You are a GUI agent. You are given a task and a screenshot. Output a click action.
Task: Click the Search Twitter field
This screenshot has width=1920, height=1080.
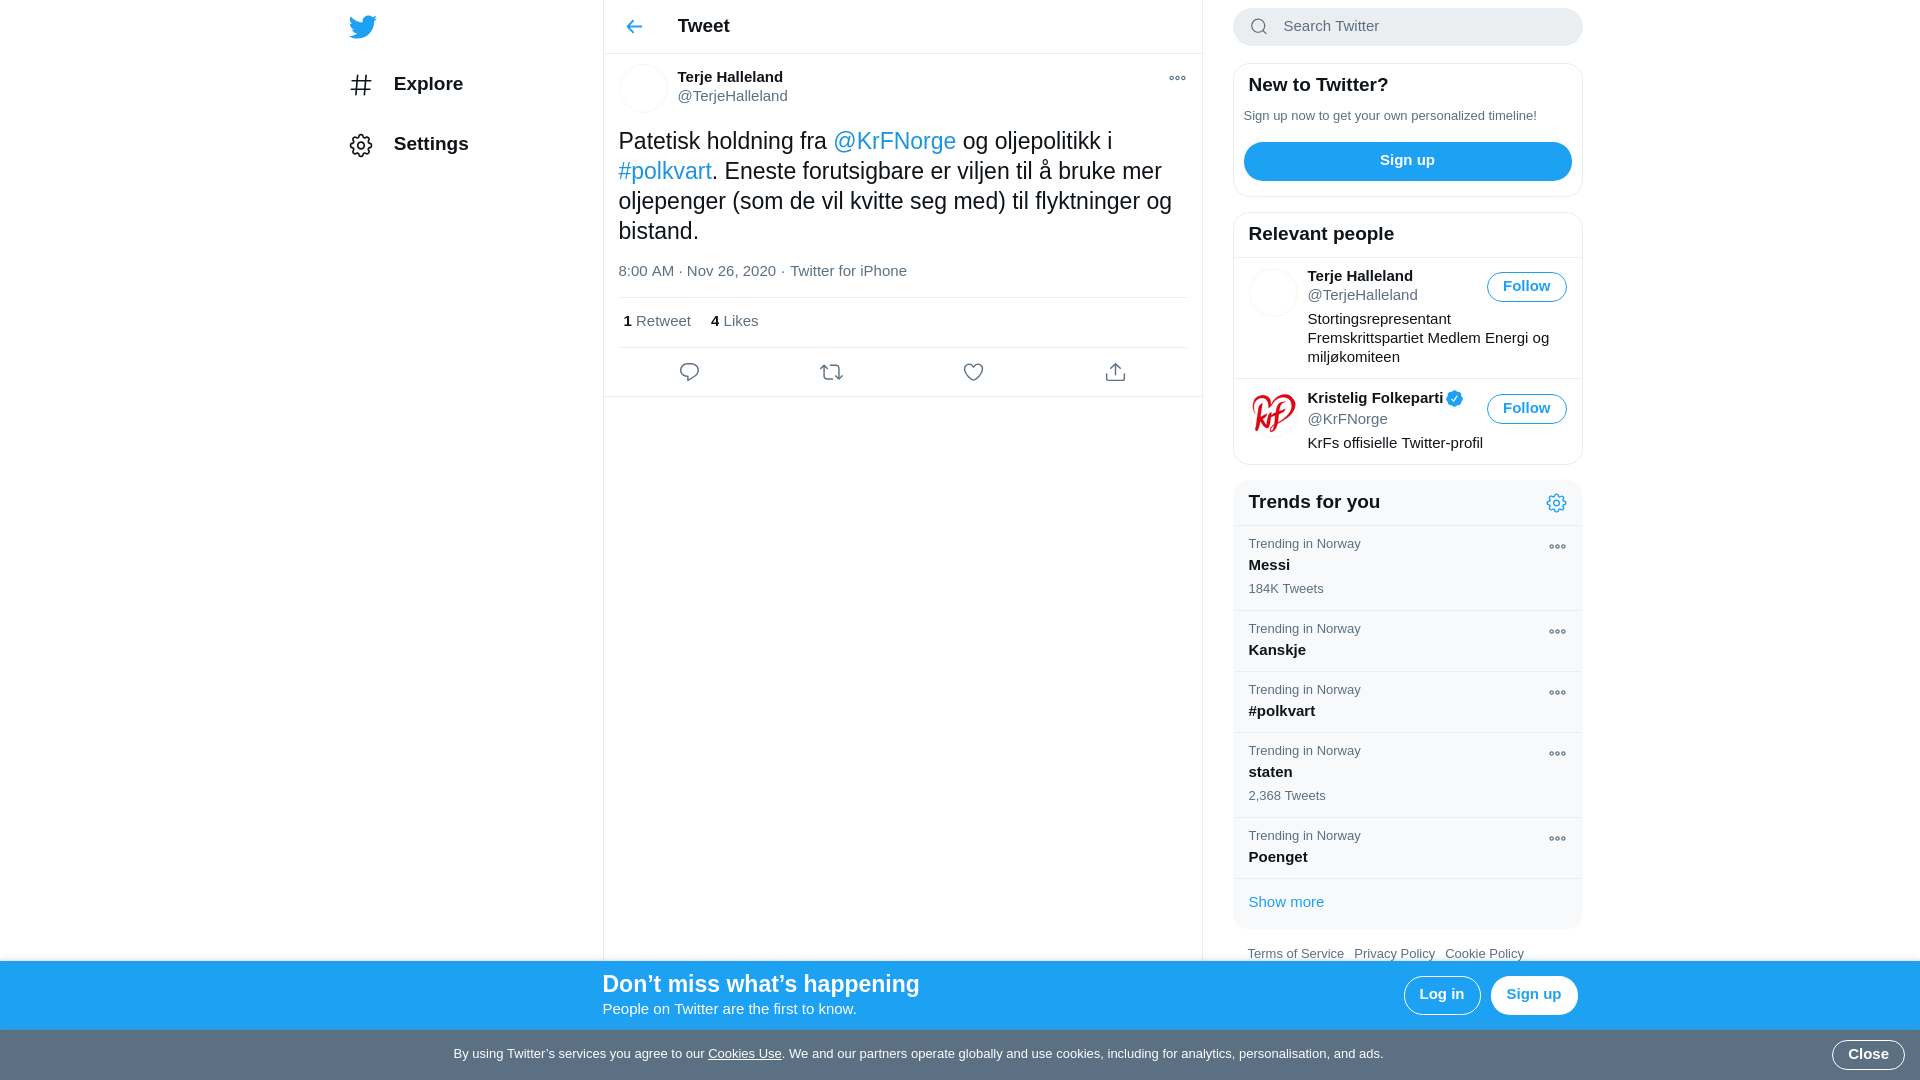[x=1407, y=27]
